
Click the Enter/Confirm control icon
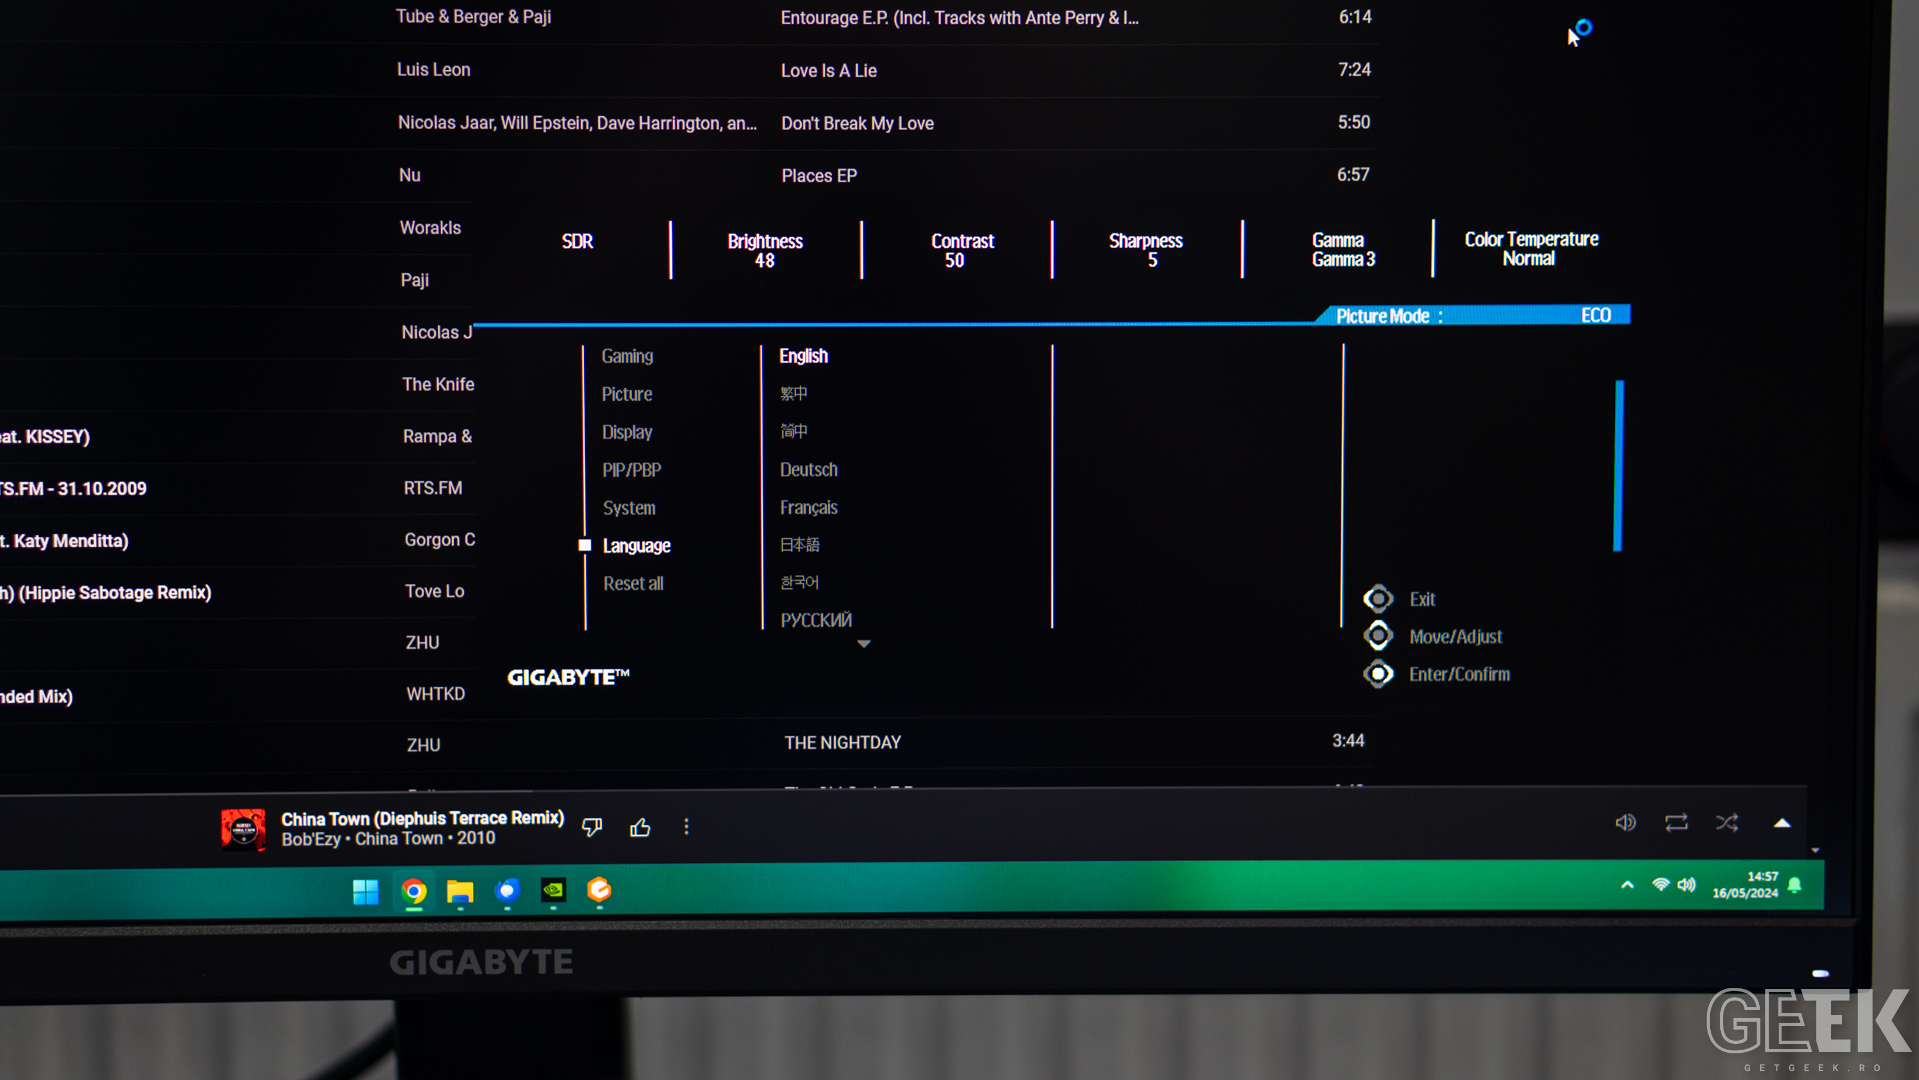(1378, 674)
